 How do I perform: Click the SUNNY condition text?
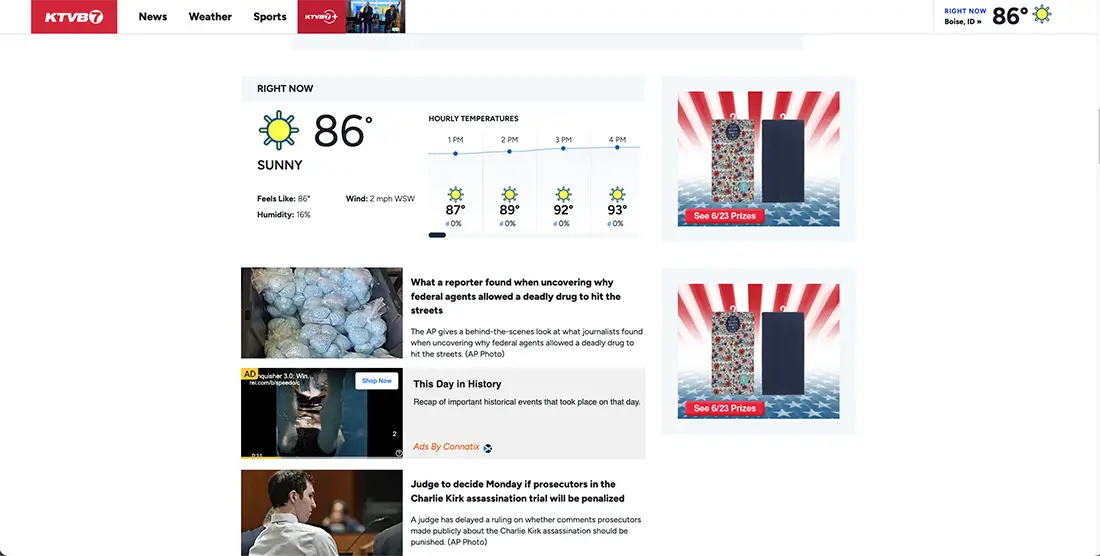pyautogui.click(x=280, y=165)
